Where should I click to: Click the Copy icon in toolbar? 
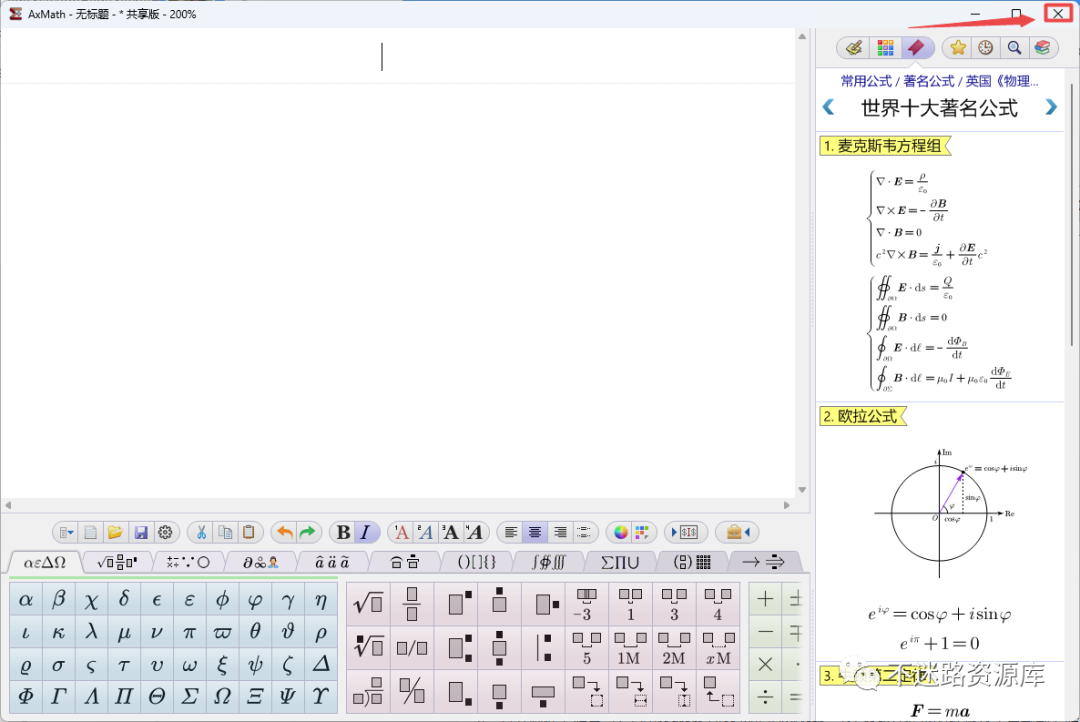pos(225,532)
